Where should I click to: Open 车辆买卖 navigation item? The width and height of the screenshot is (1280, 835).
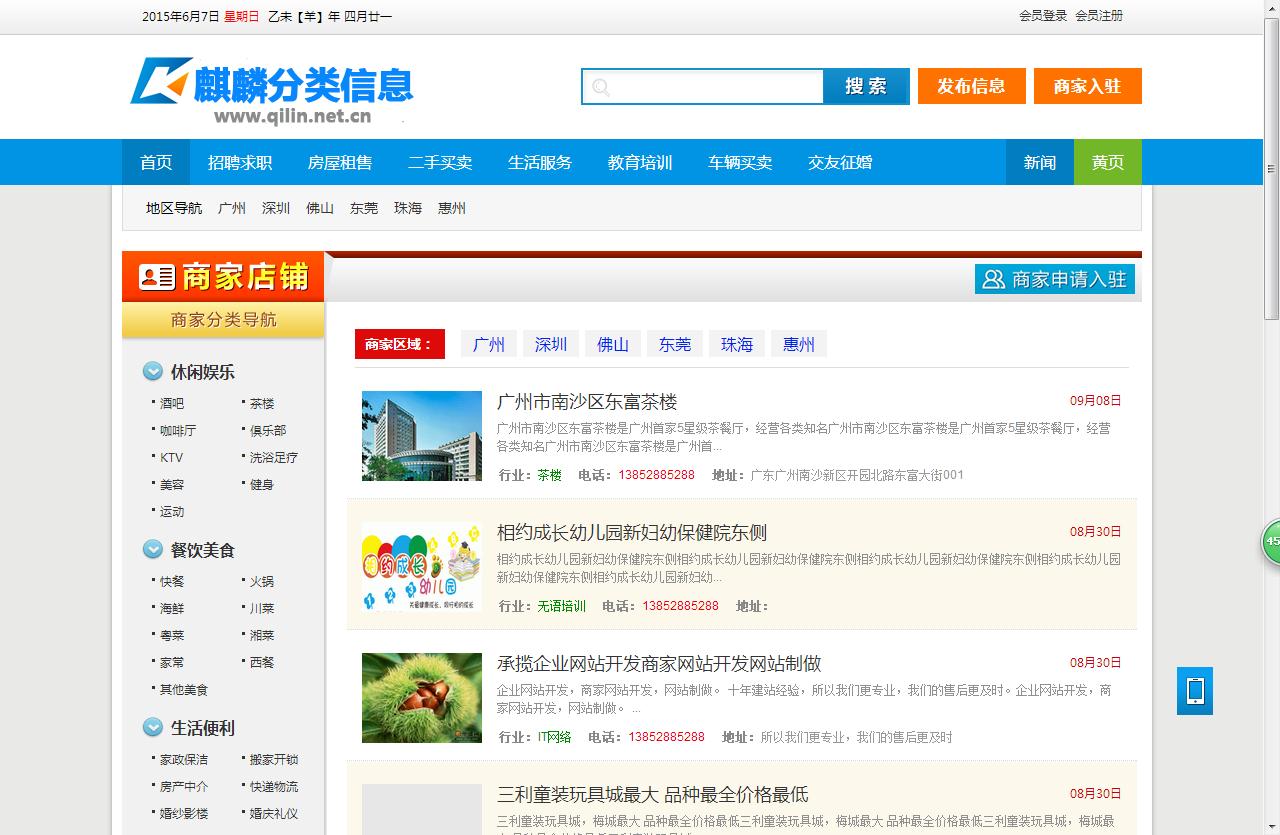pyautogui.click(x=740, y=162)
